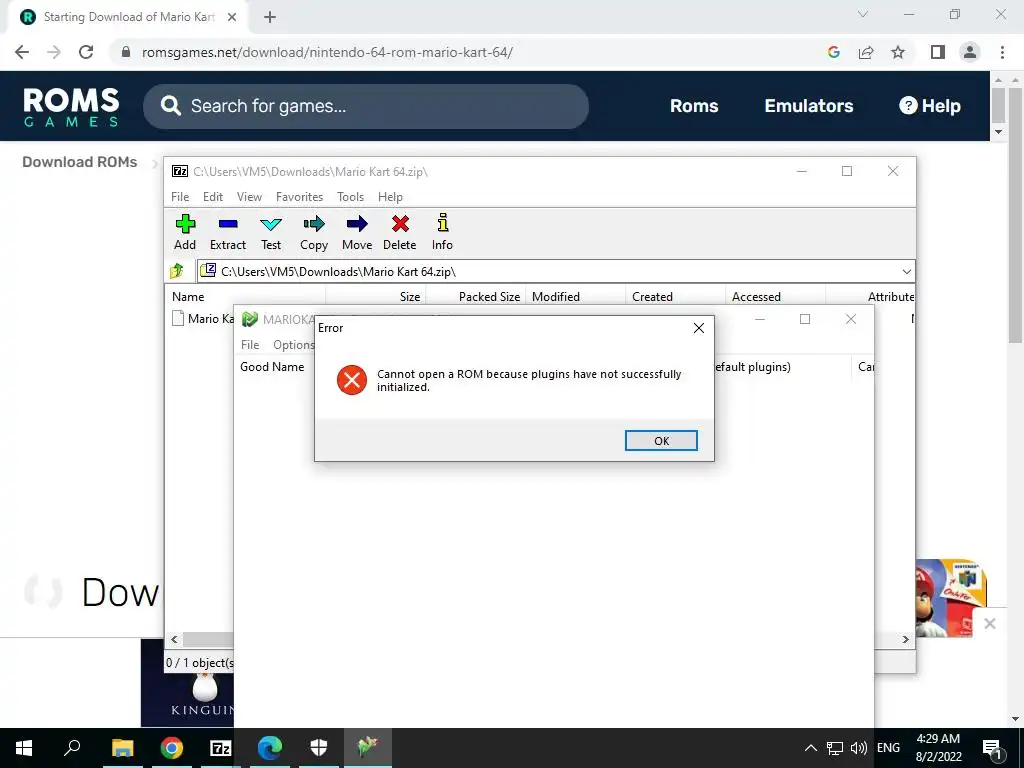Viewport: 1024px width, 768px height.
Task: Click the red error icon in dialog
Action: click(x=351, y=379)
